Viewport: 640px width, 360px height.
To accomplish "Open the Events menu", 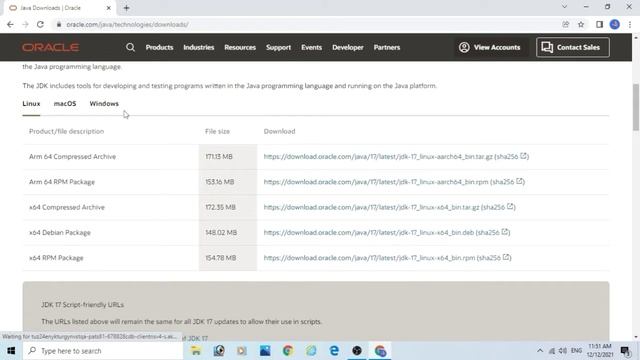I will point(311,47).
